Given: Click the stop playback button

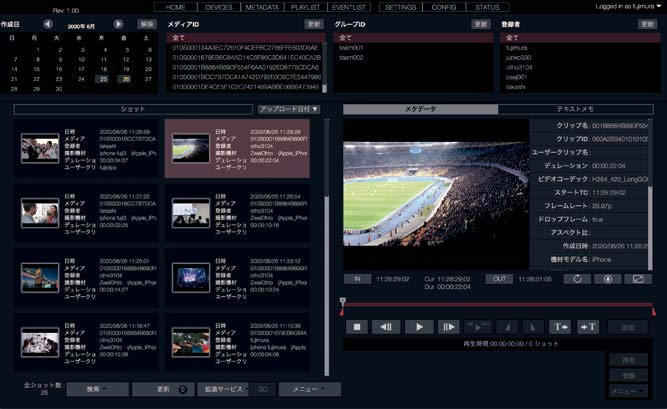Looking at the screenshot, I should click(x=357, y=327).
